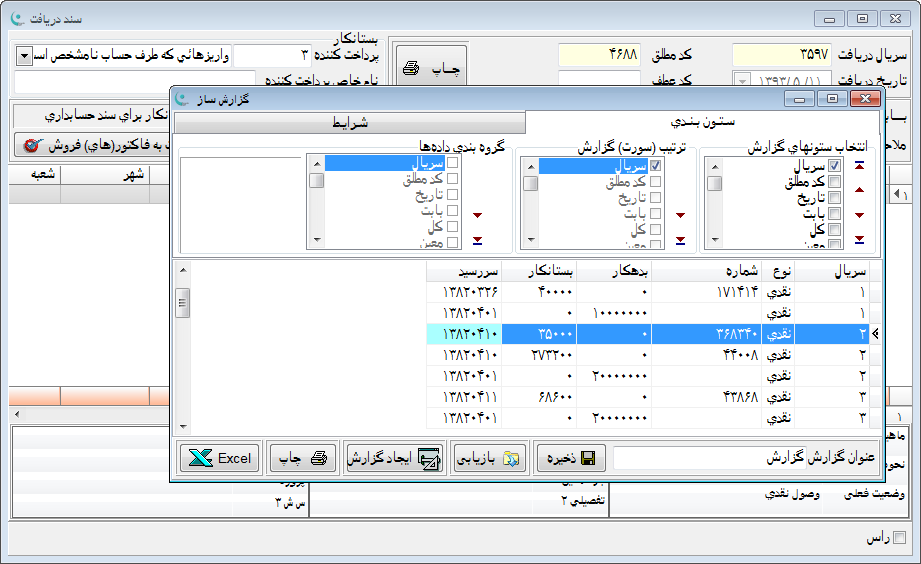Enable تاریخ checkbox in data grouping list
The height and width of the screenshot is (564, 921).
452,196
